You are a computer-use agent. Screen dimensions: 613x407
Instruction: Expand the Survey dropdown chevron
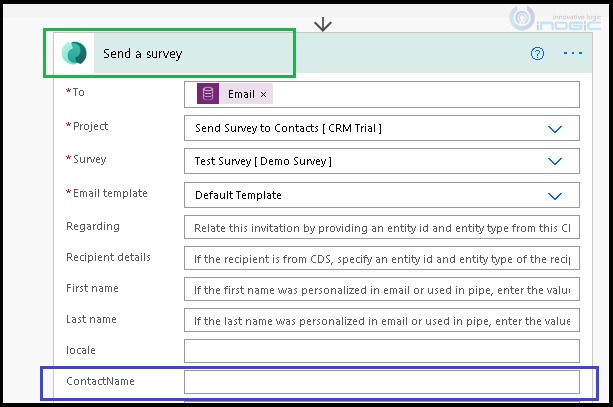click(556, 162)
